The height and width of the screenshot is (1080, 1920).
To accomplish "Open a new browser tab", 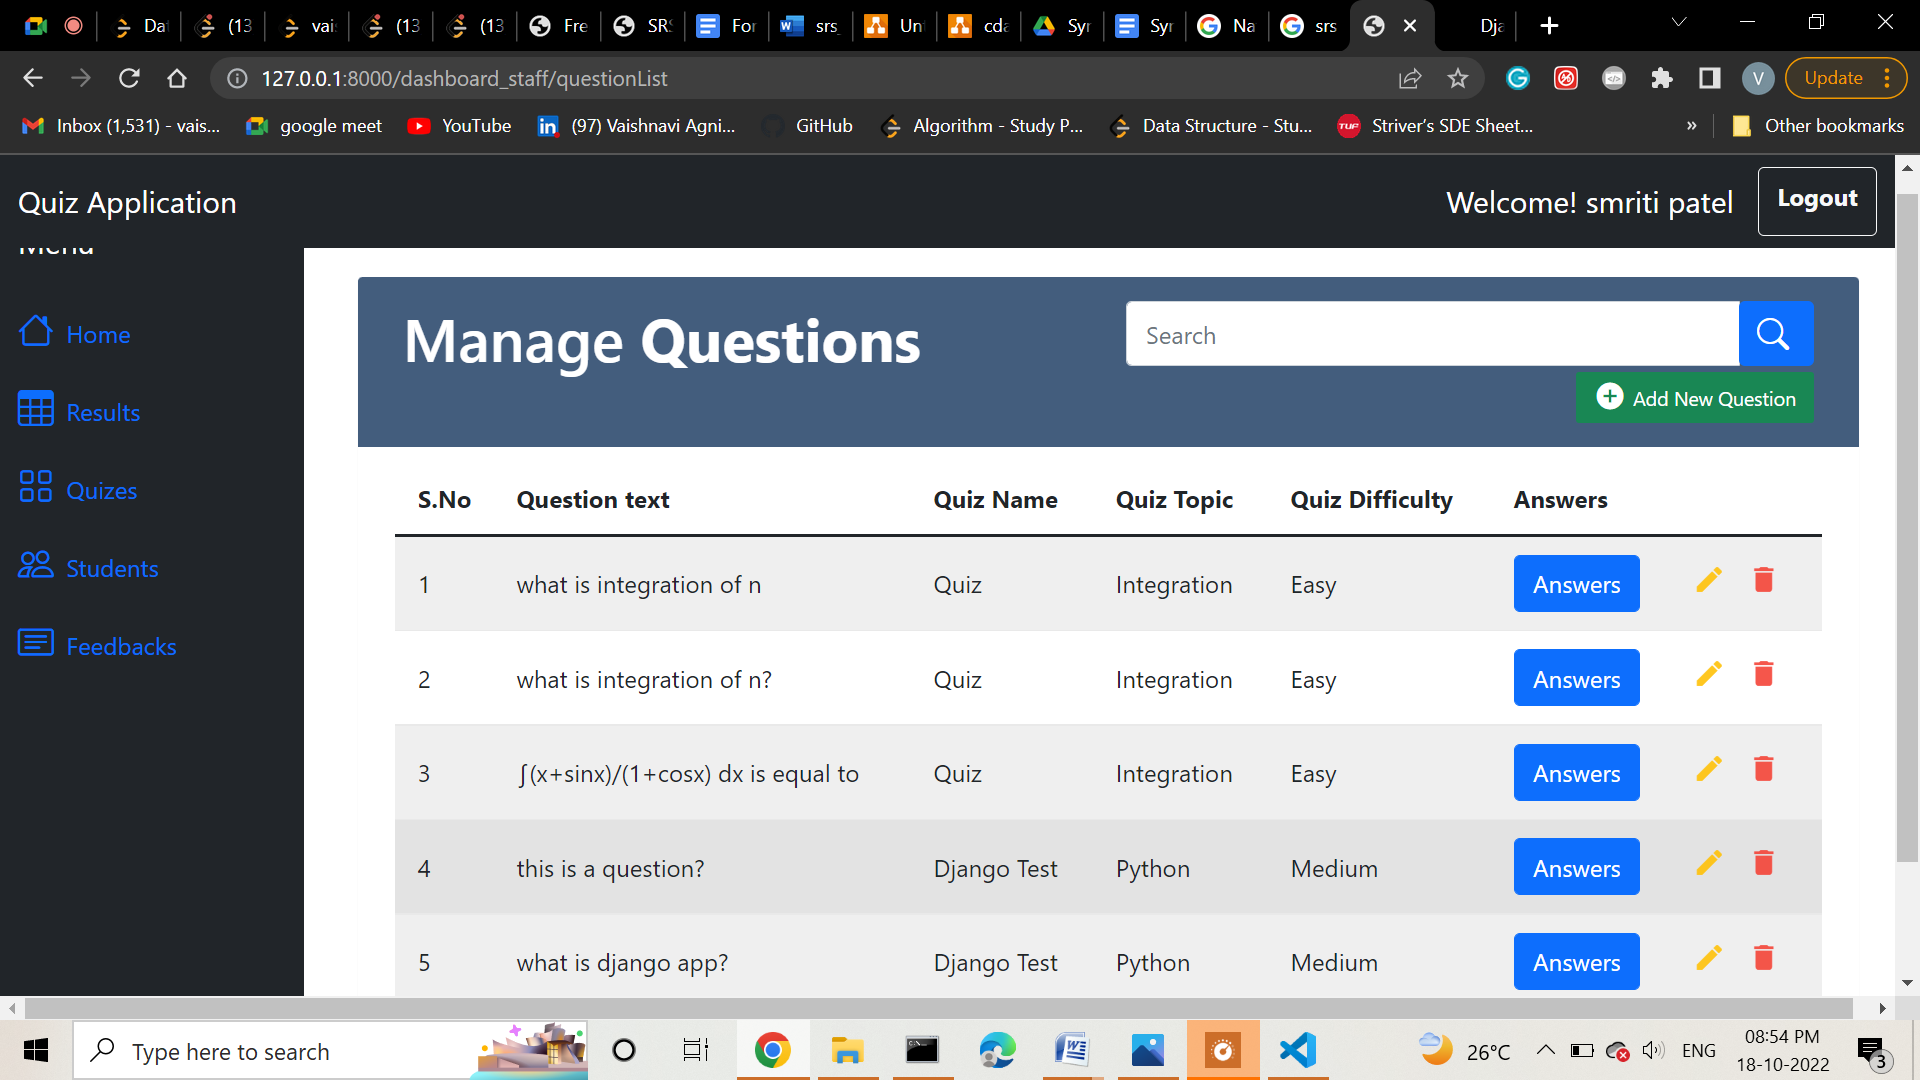I will pos(1549,26).
